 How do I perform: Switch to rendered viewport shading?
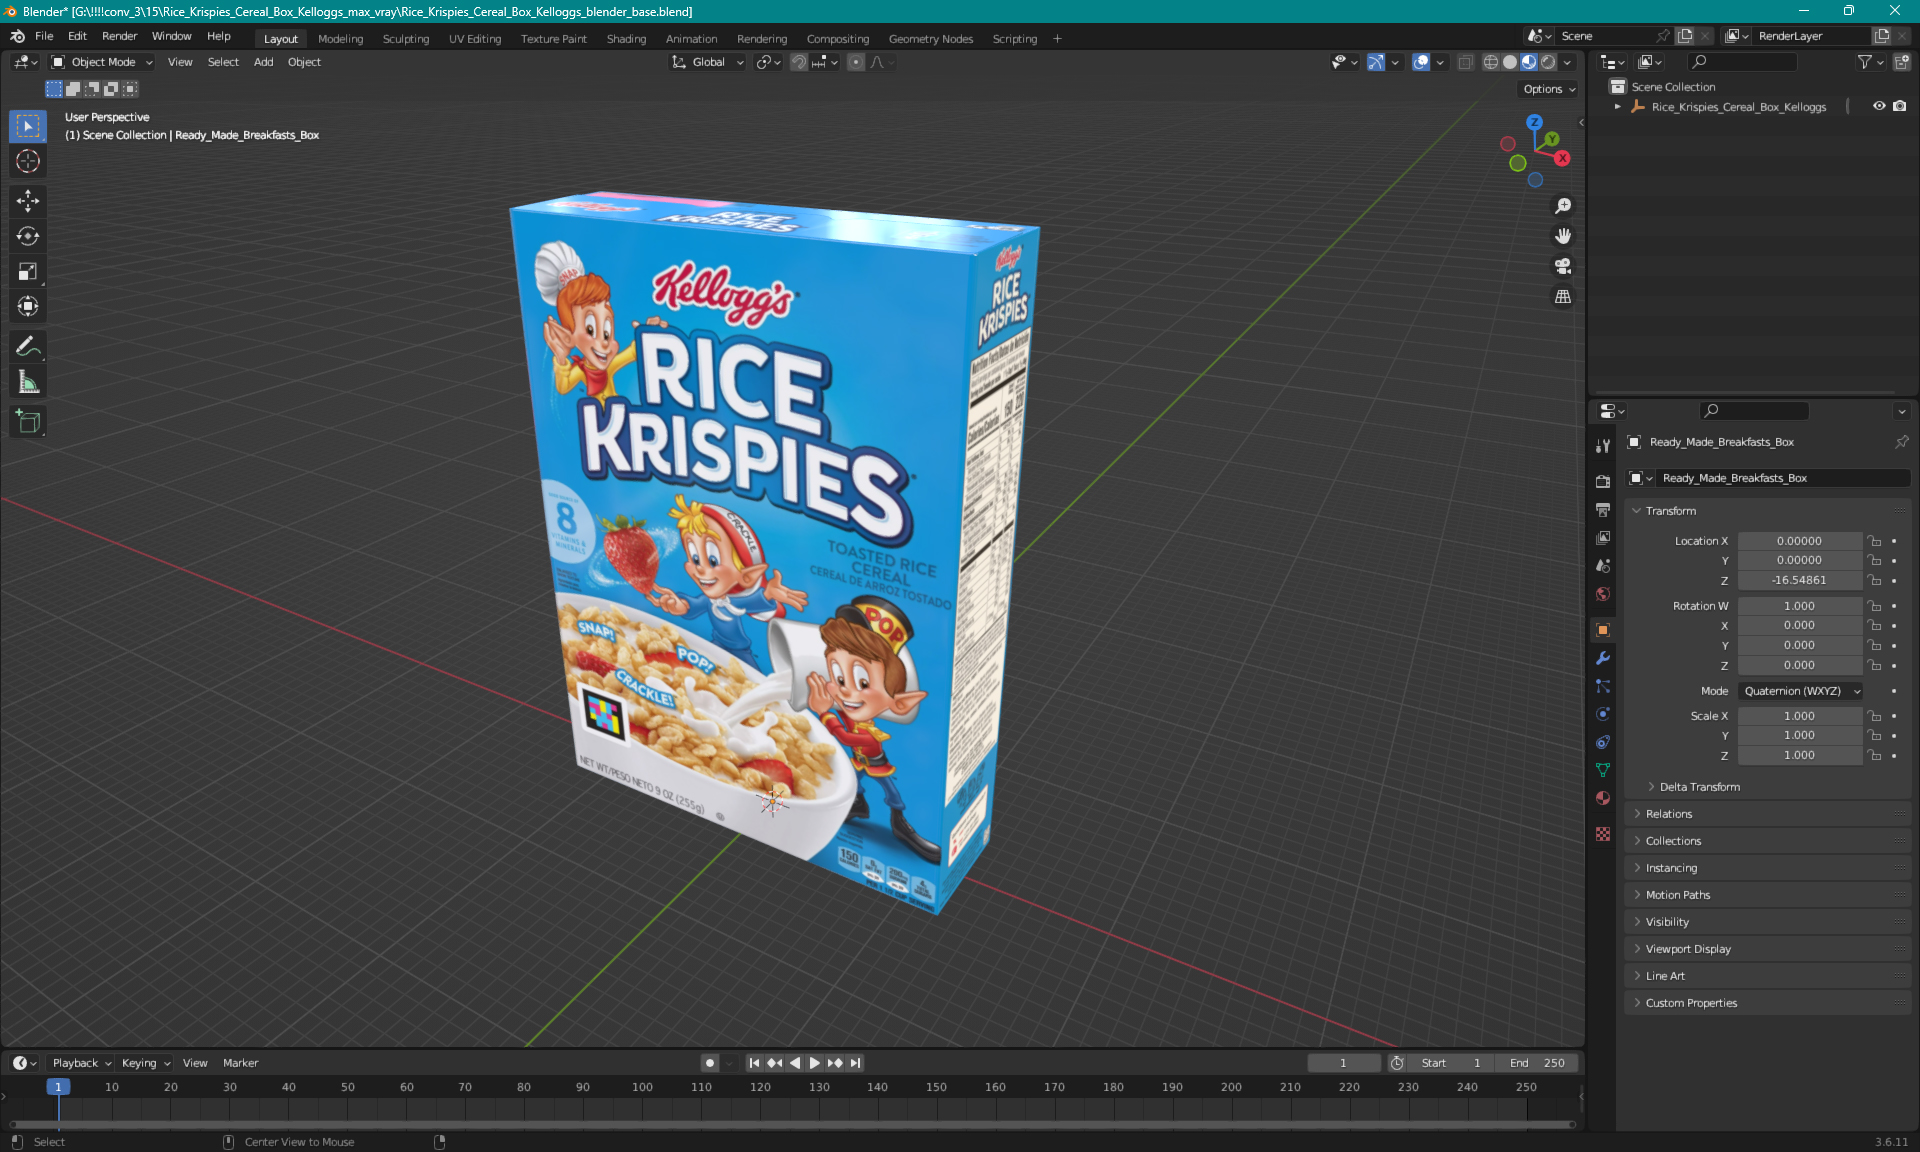coord(1548,62)
